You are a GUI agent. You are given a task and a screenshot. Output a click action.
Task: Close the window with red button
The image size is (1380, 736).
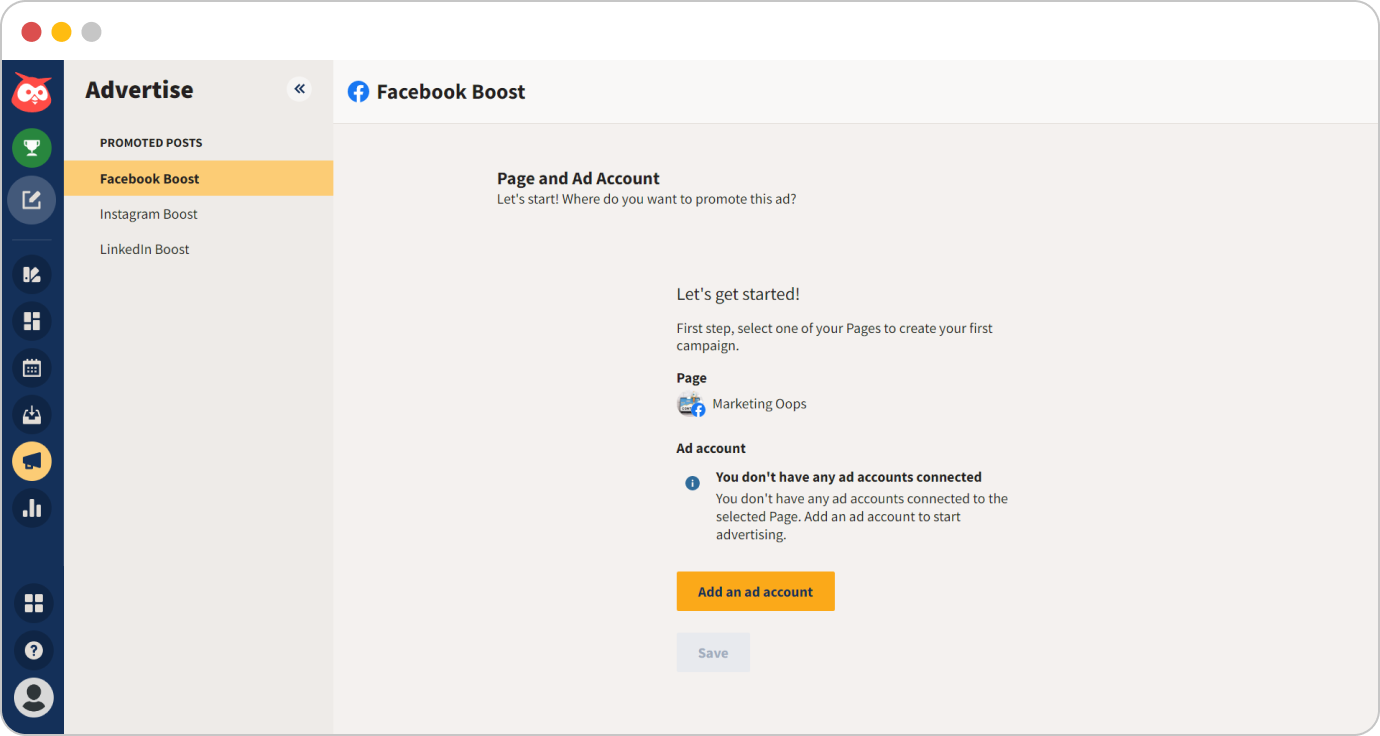pyautogui.click(x=32, y=32)
